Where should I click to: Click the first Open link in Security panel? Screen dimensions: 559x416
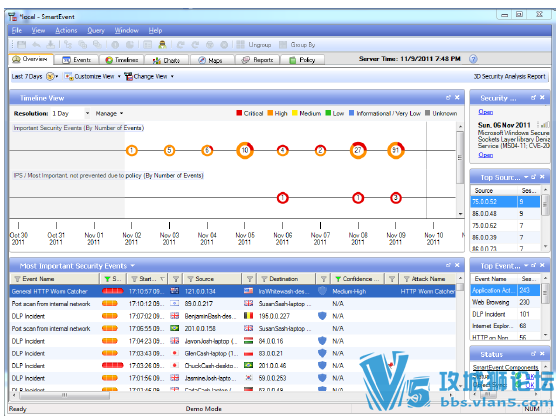click(x=486, y=112)
